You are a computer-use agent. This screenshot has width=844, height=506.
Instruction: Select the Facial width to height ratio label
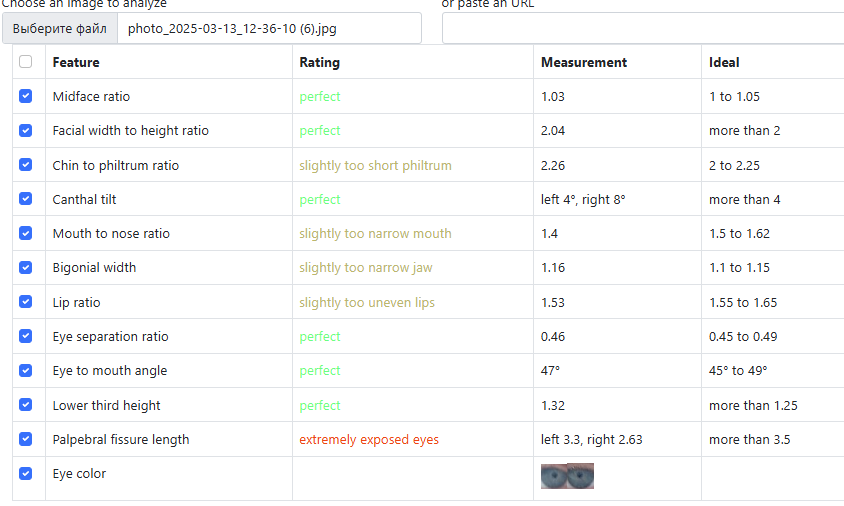pos(131,131)
